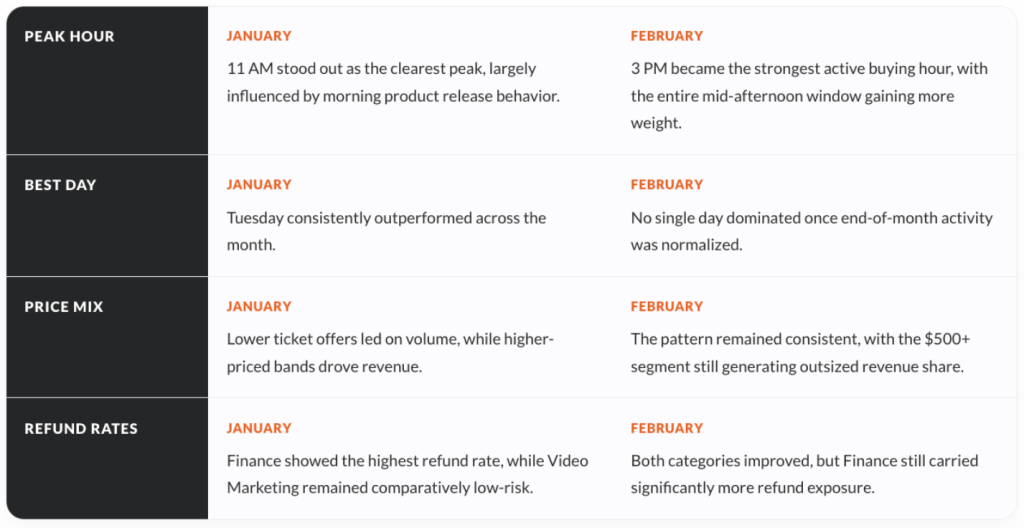Click the 'Lower ticket offers led' paragraph
The width and height of the screenshot is (1024, 528).
390,353
